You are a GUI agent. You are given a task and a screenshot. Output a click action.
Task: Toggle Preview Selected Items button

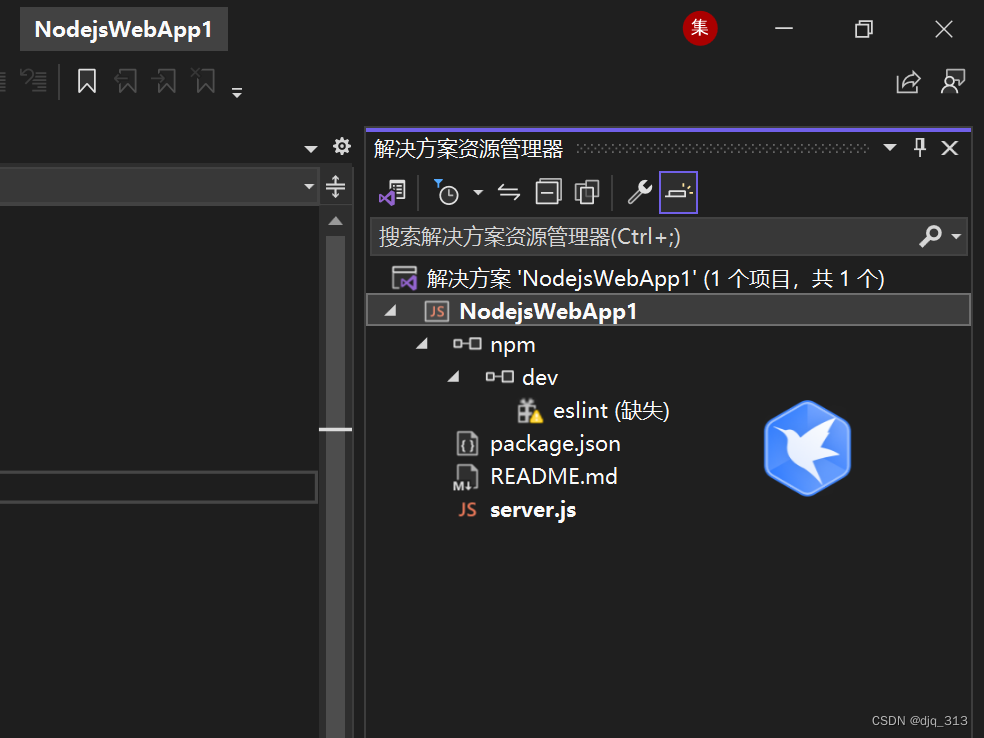pyautogui.click(x=678, y=192)
